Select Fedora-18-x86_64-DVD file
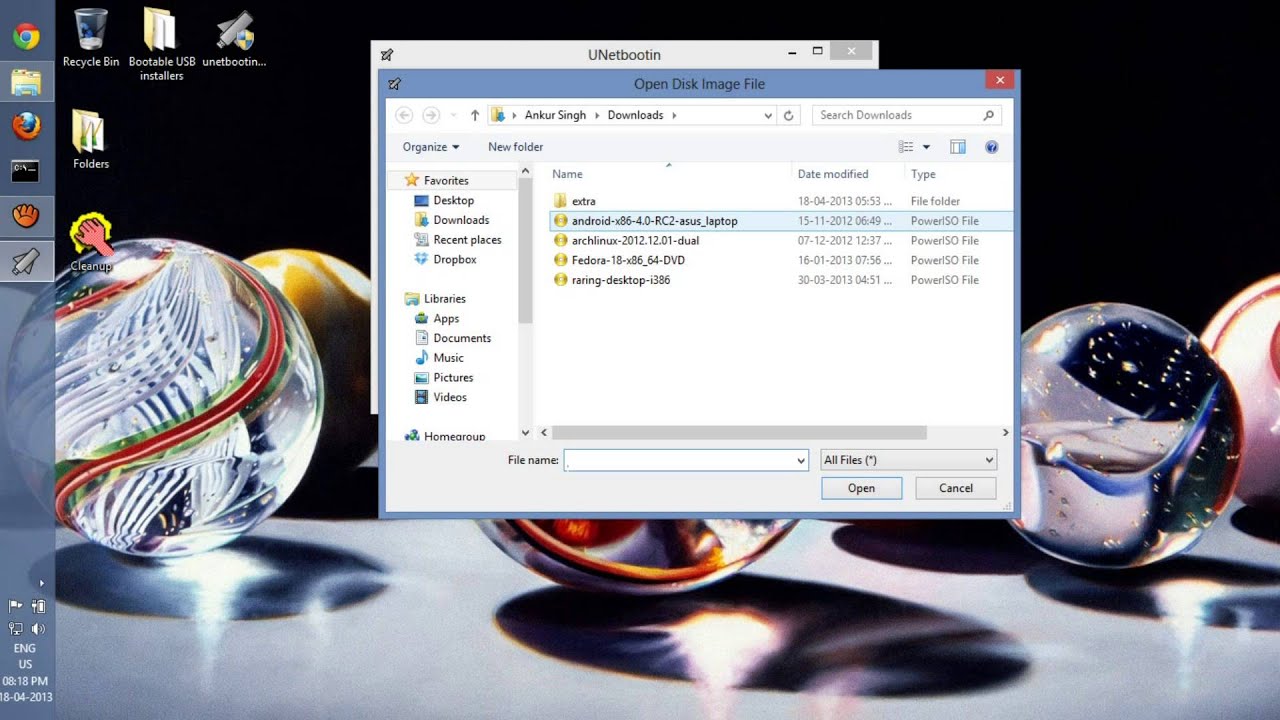Screen dimensions: 1280x720 (628, 260)
